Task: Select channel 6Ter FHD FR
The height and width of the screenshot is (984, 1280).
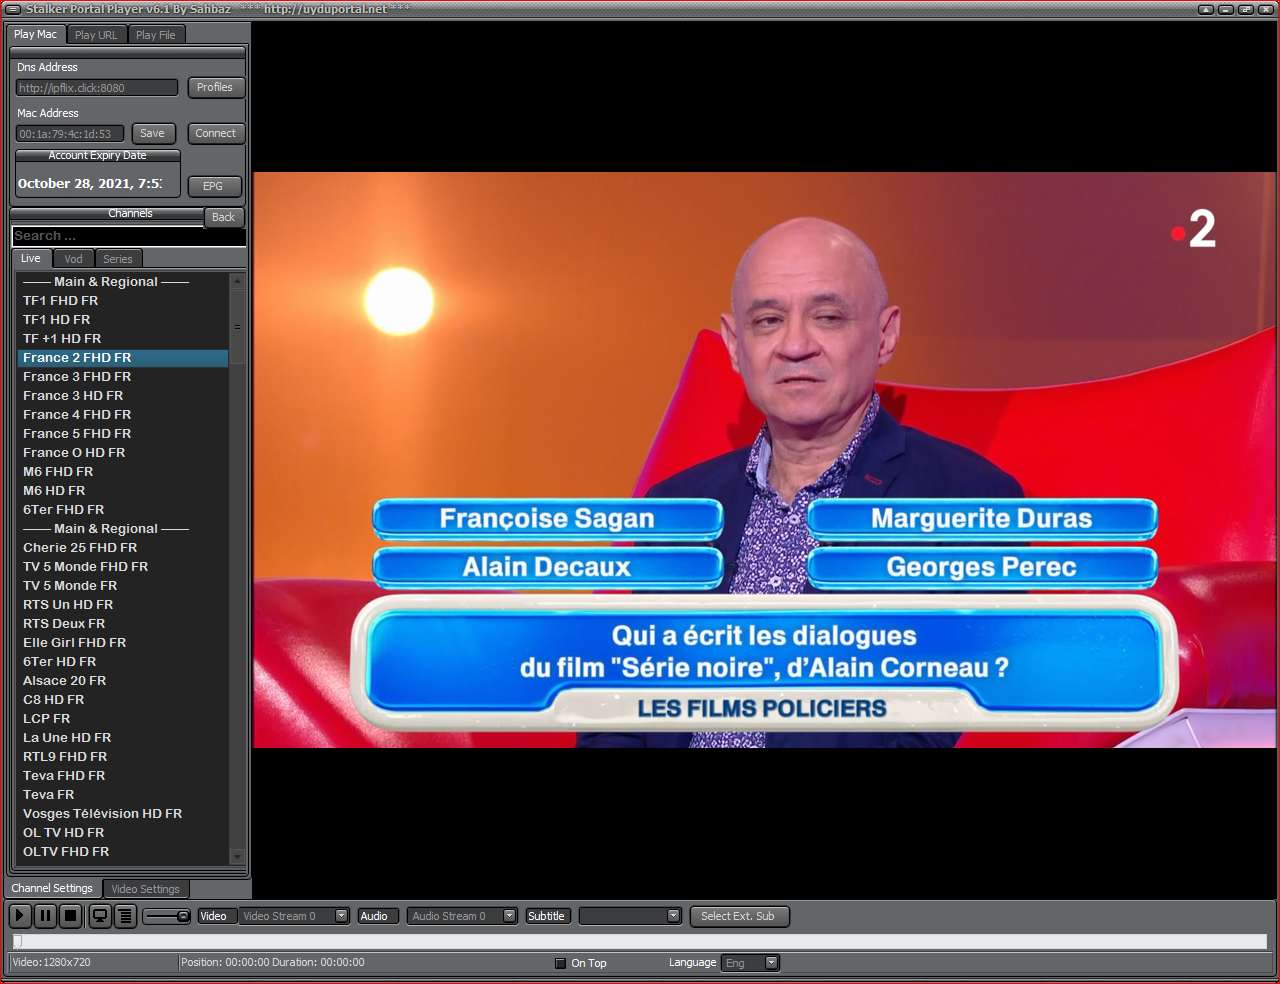Action: tap(124, 510)
